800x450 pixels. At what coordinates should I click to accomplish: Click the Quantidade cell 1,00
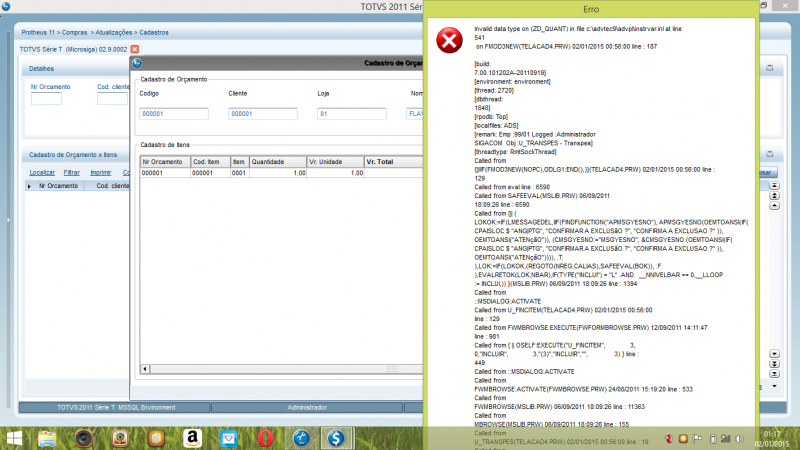tap(278, 173)
